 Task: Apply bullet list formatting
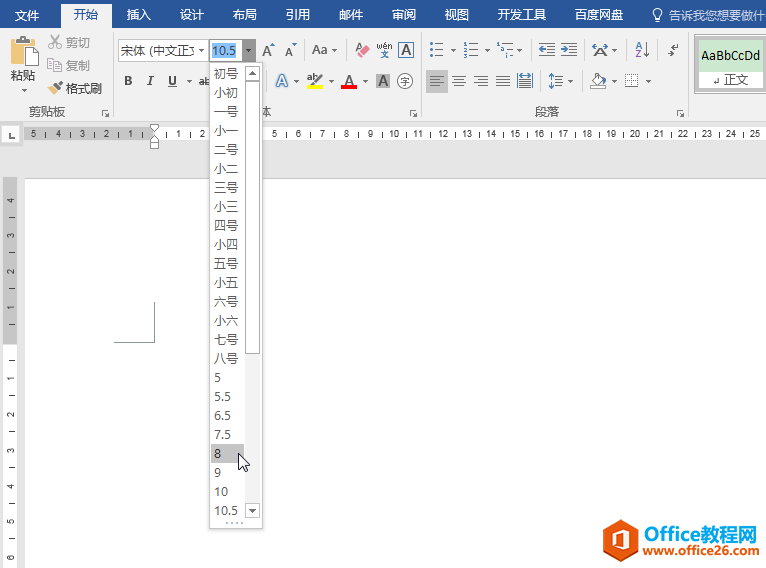[436, 50]
